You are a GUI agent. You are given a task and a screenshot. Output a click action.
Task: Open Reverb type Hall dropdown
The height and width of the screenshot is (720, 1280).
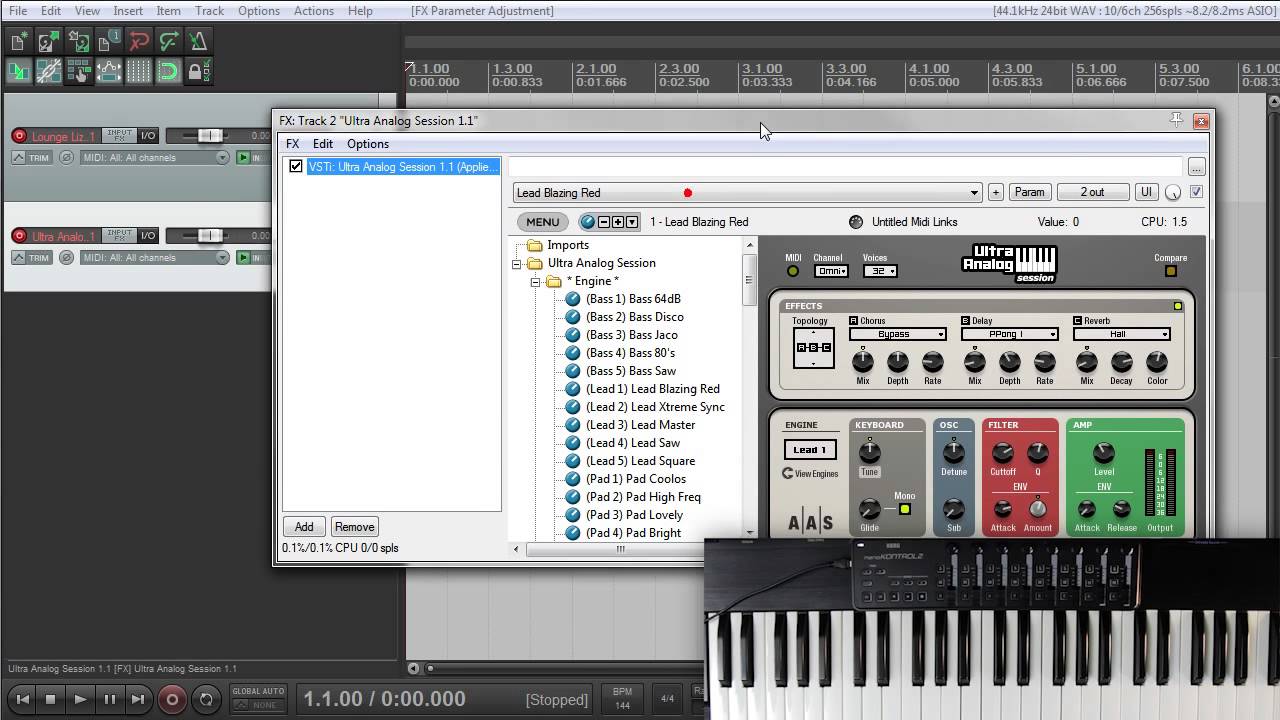(x=1121, y=334)
